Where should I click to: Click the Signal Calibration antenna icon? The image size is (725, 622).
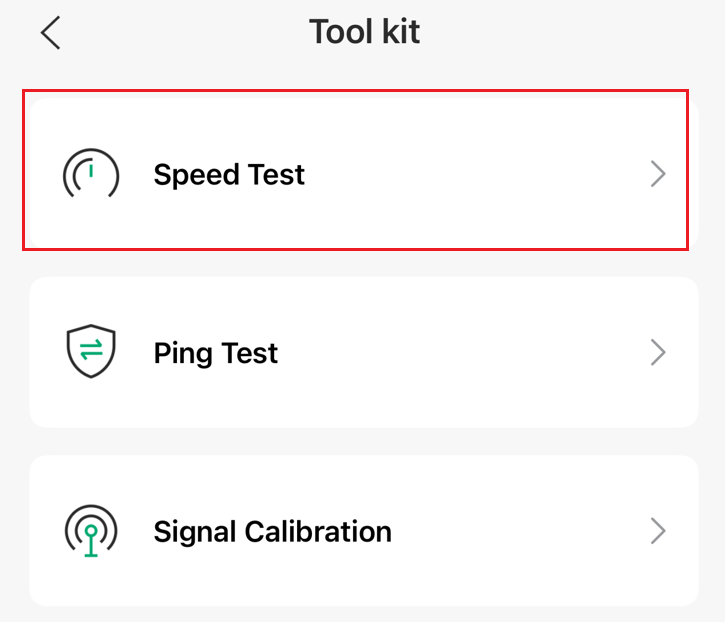click(91, 530)
